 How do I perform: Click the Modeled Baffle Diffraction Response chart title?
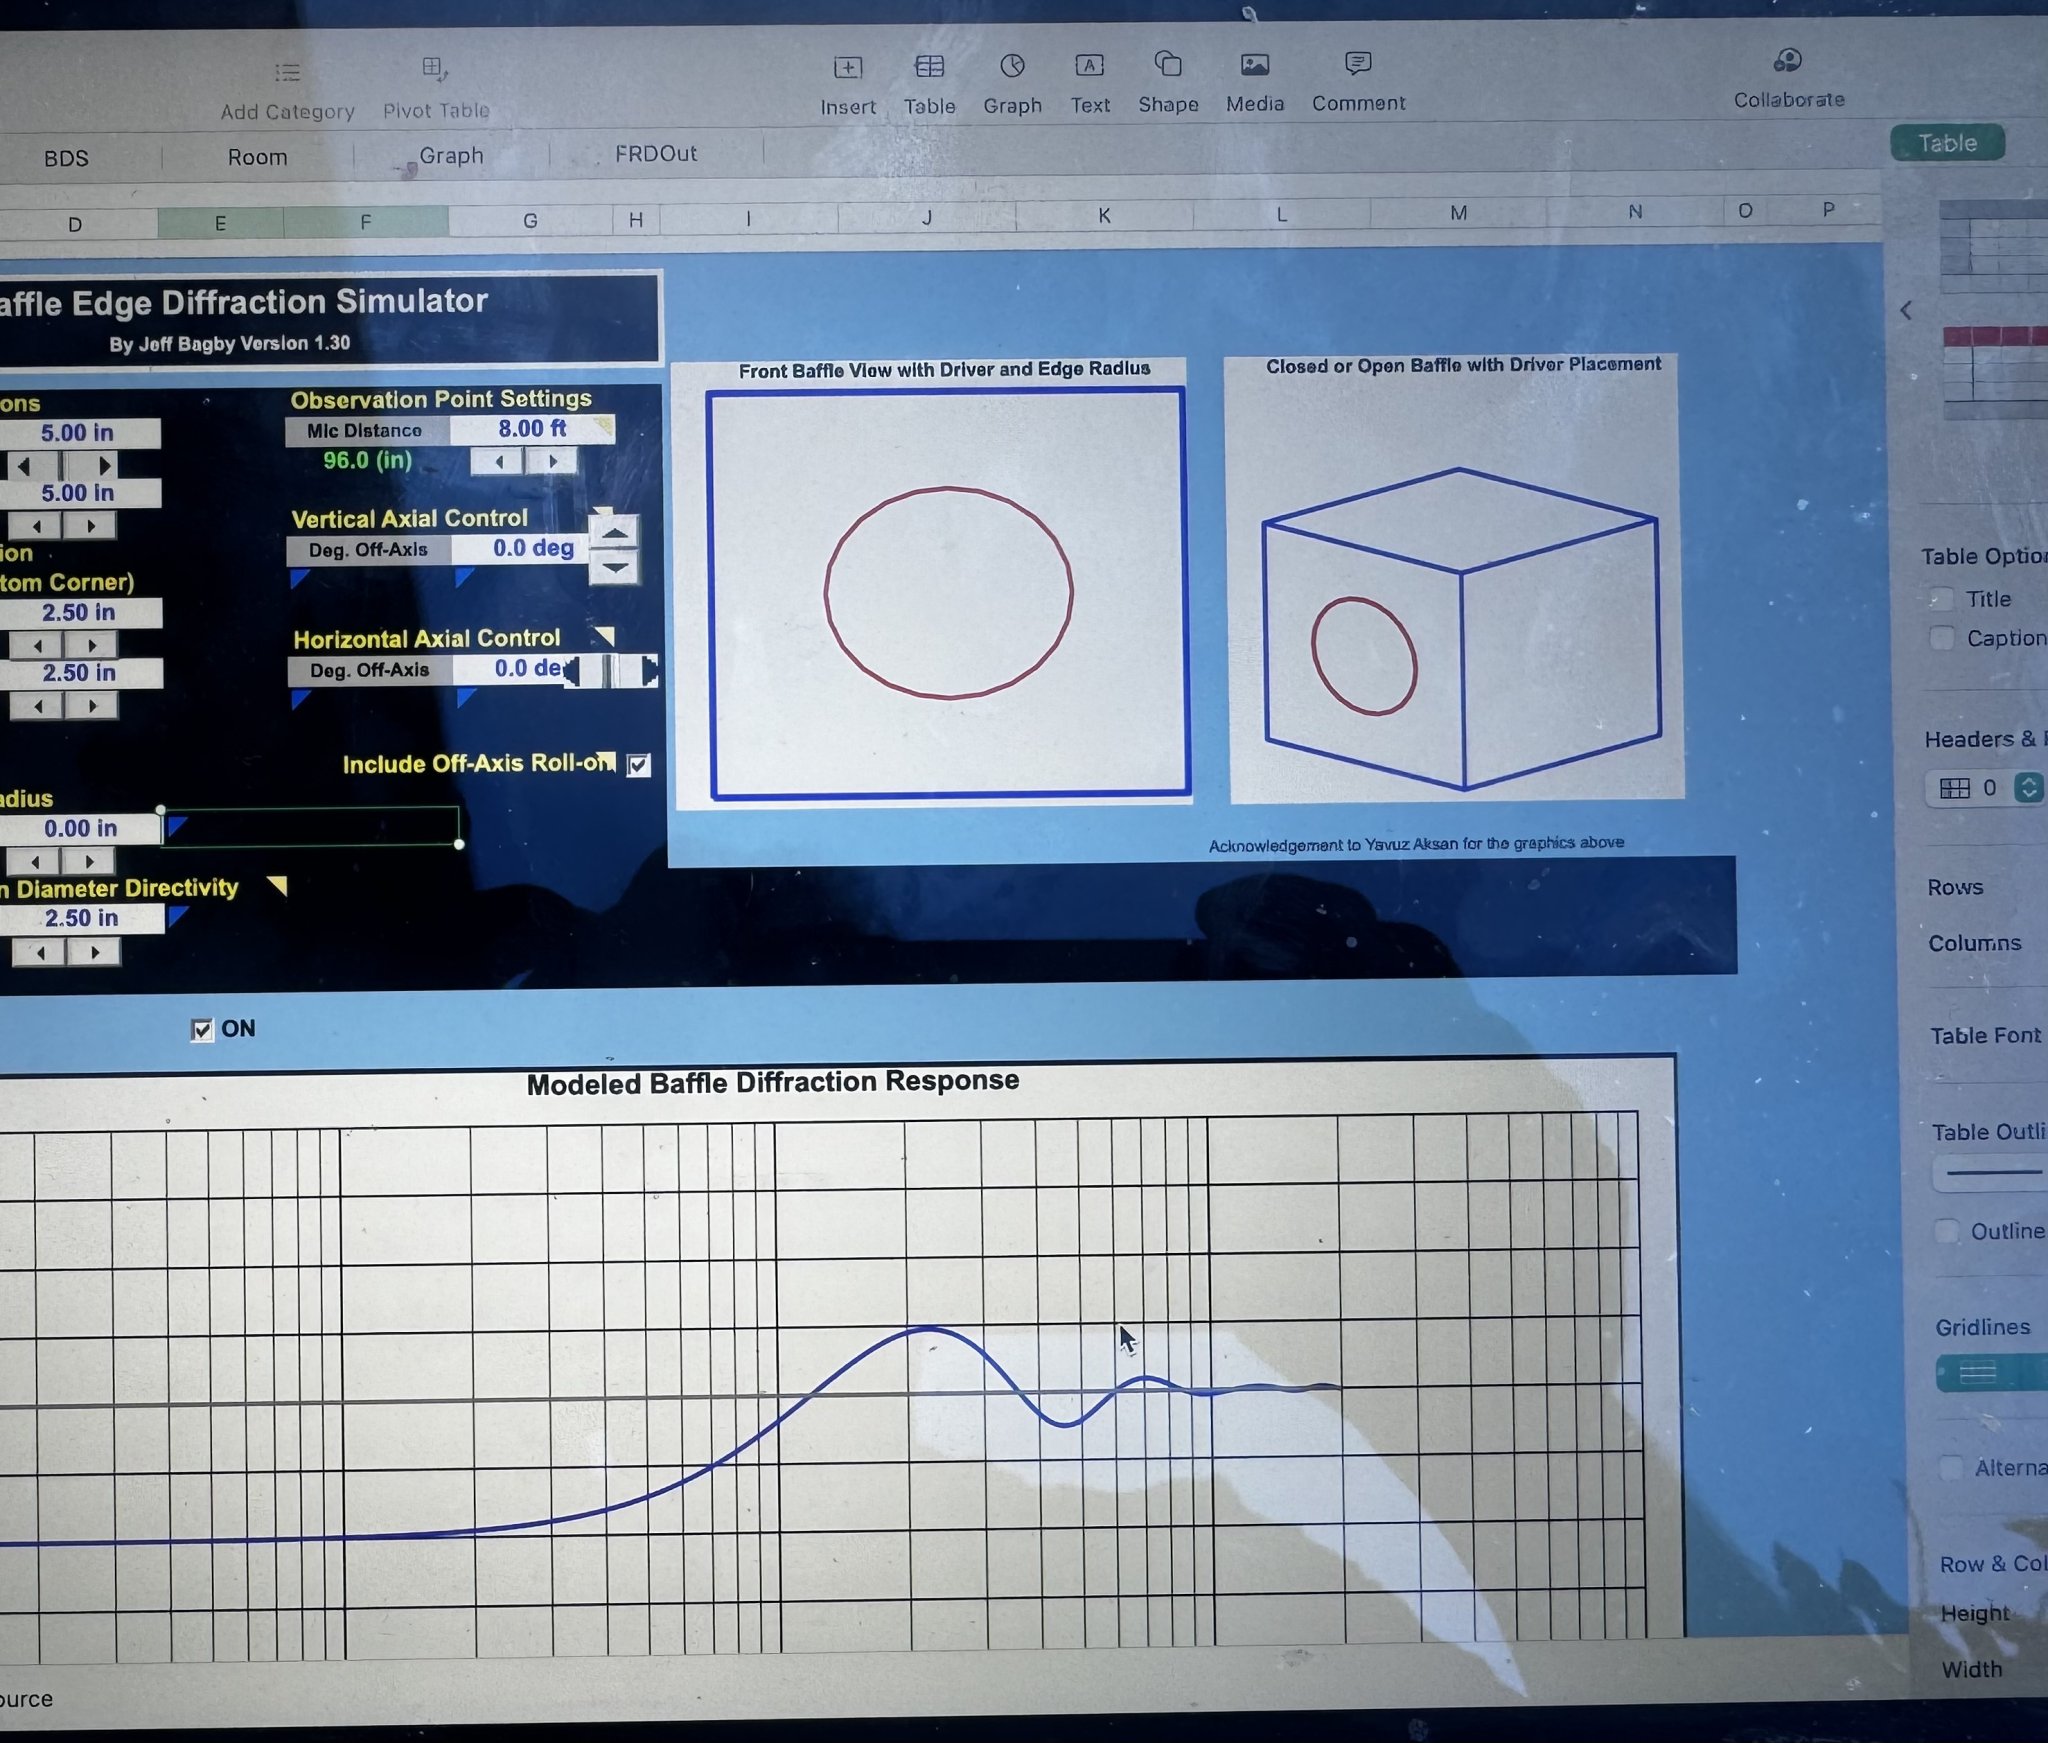[x=773, y=1083]
